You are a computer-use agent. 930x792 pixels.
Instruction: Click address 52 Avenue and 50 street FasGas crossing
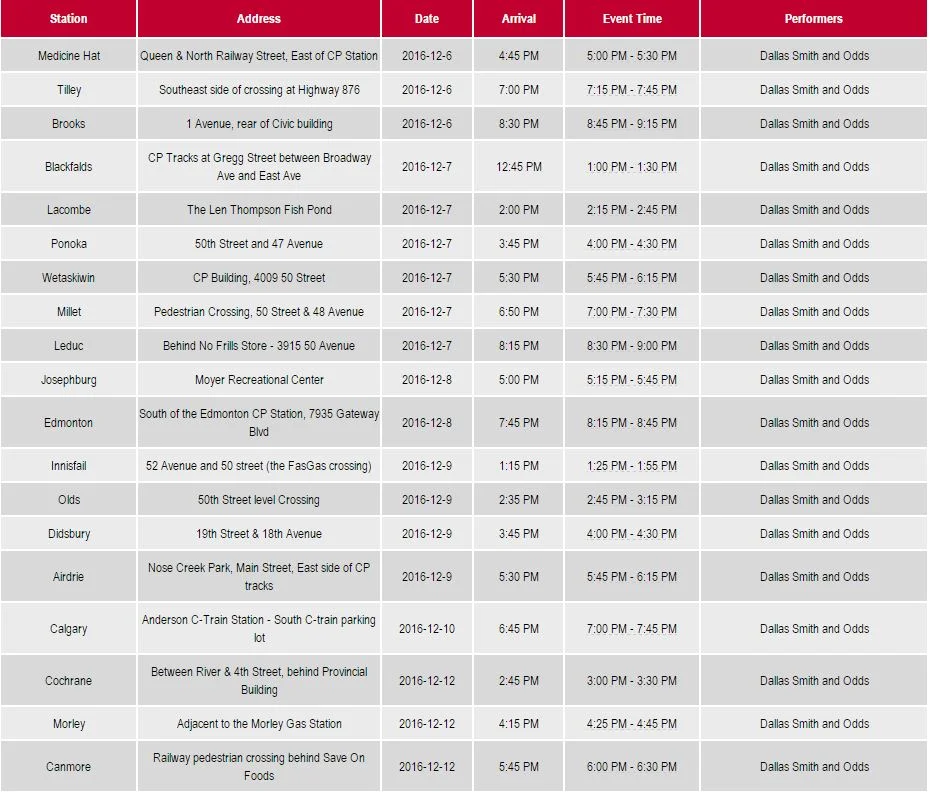pos(259,466)
